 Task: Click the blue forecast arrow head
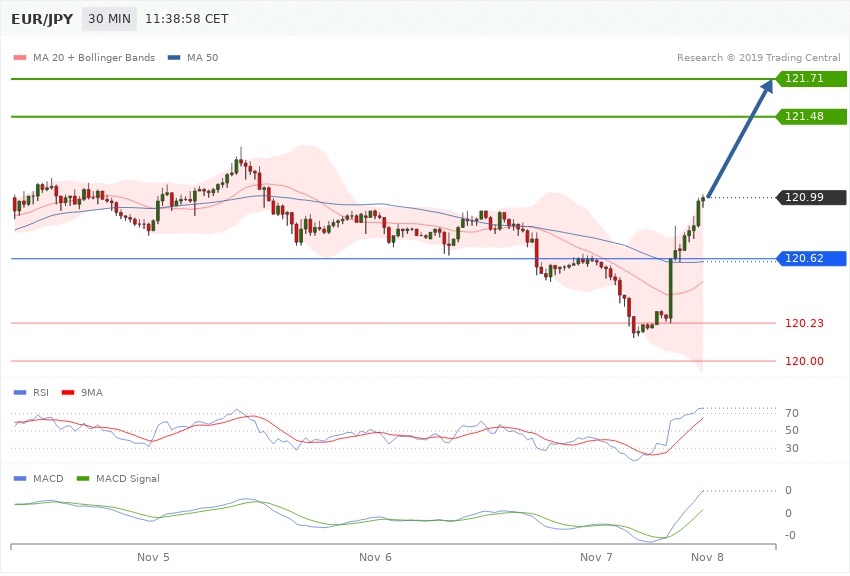[x=766, y=89]
